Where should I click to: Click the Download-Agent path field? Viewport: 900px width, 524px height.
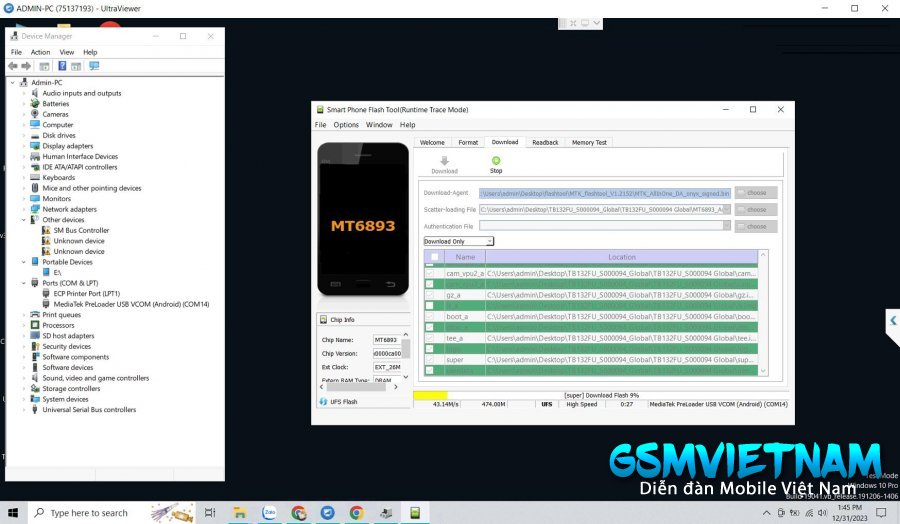pyautogui.click(x=605, y=193)
